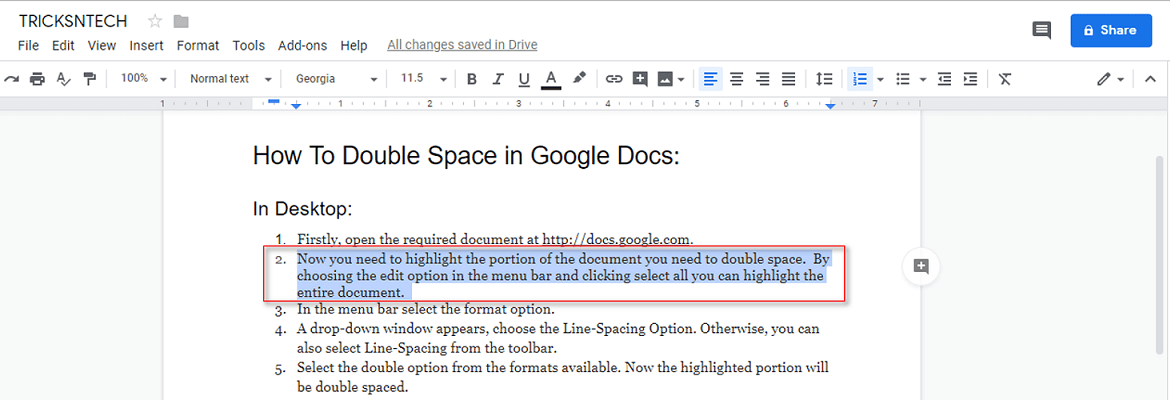Select the paint format roller icon
Screen dimensions: 1170x400
[90, 78]
